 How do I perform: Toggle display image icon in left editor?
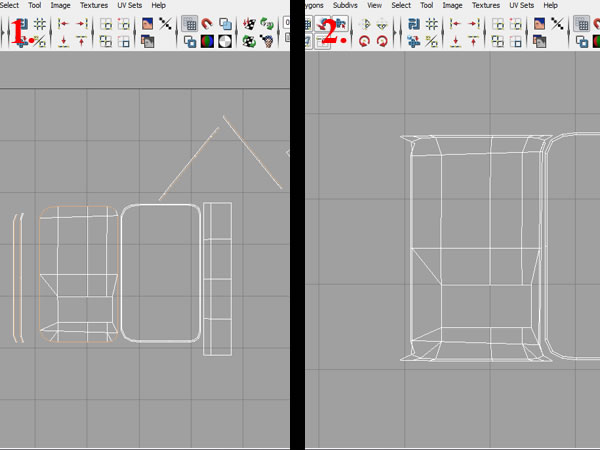147,24
